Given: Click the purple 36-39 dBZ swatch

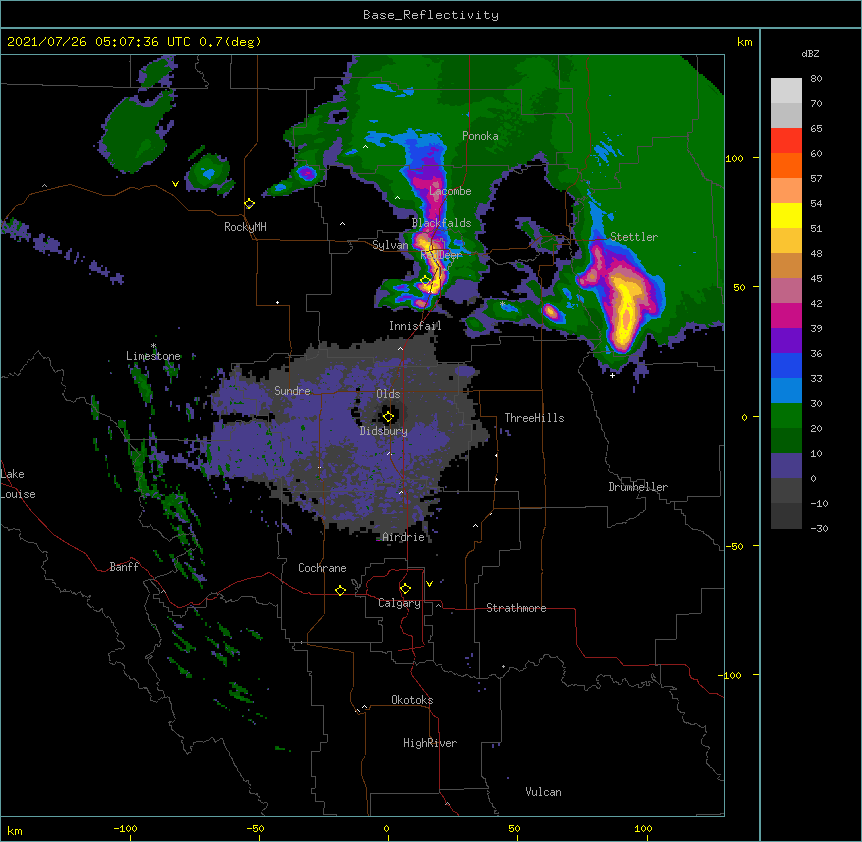Looking at the screenshot, I should point(786,341).
